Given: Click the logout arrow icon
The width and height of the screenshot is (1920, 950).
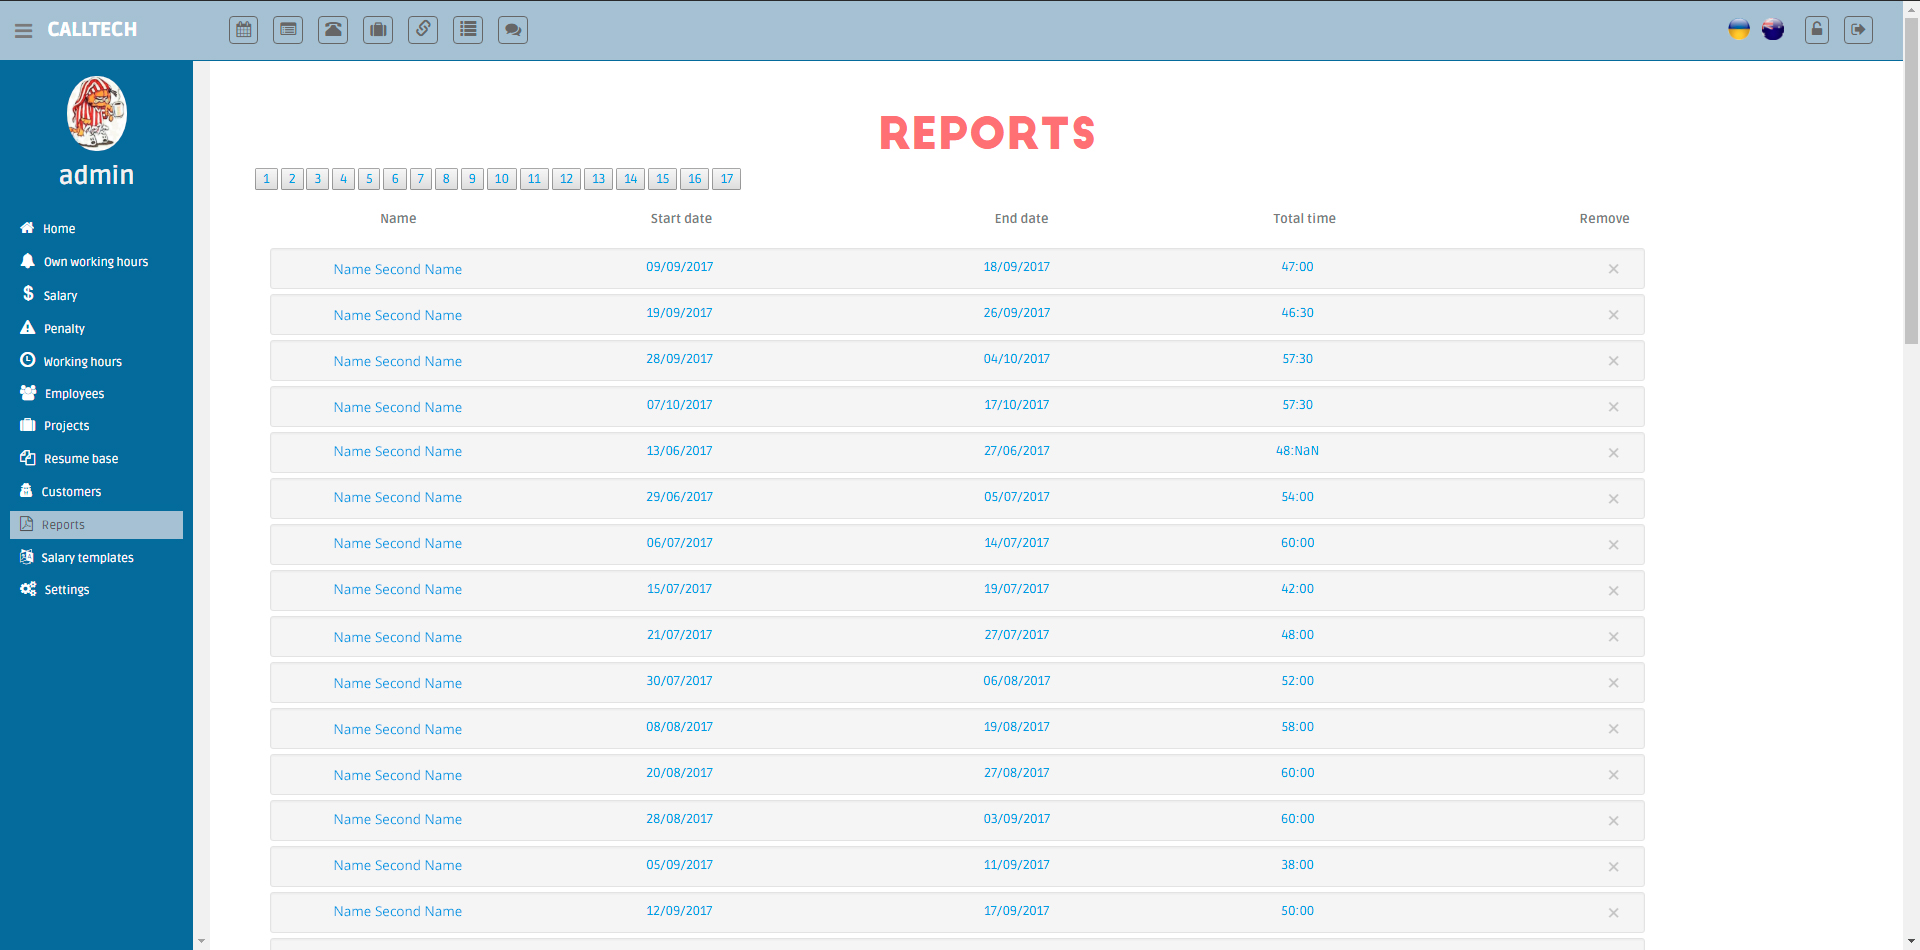Looking at the screenshot, I should click(1858, 30).
